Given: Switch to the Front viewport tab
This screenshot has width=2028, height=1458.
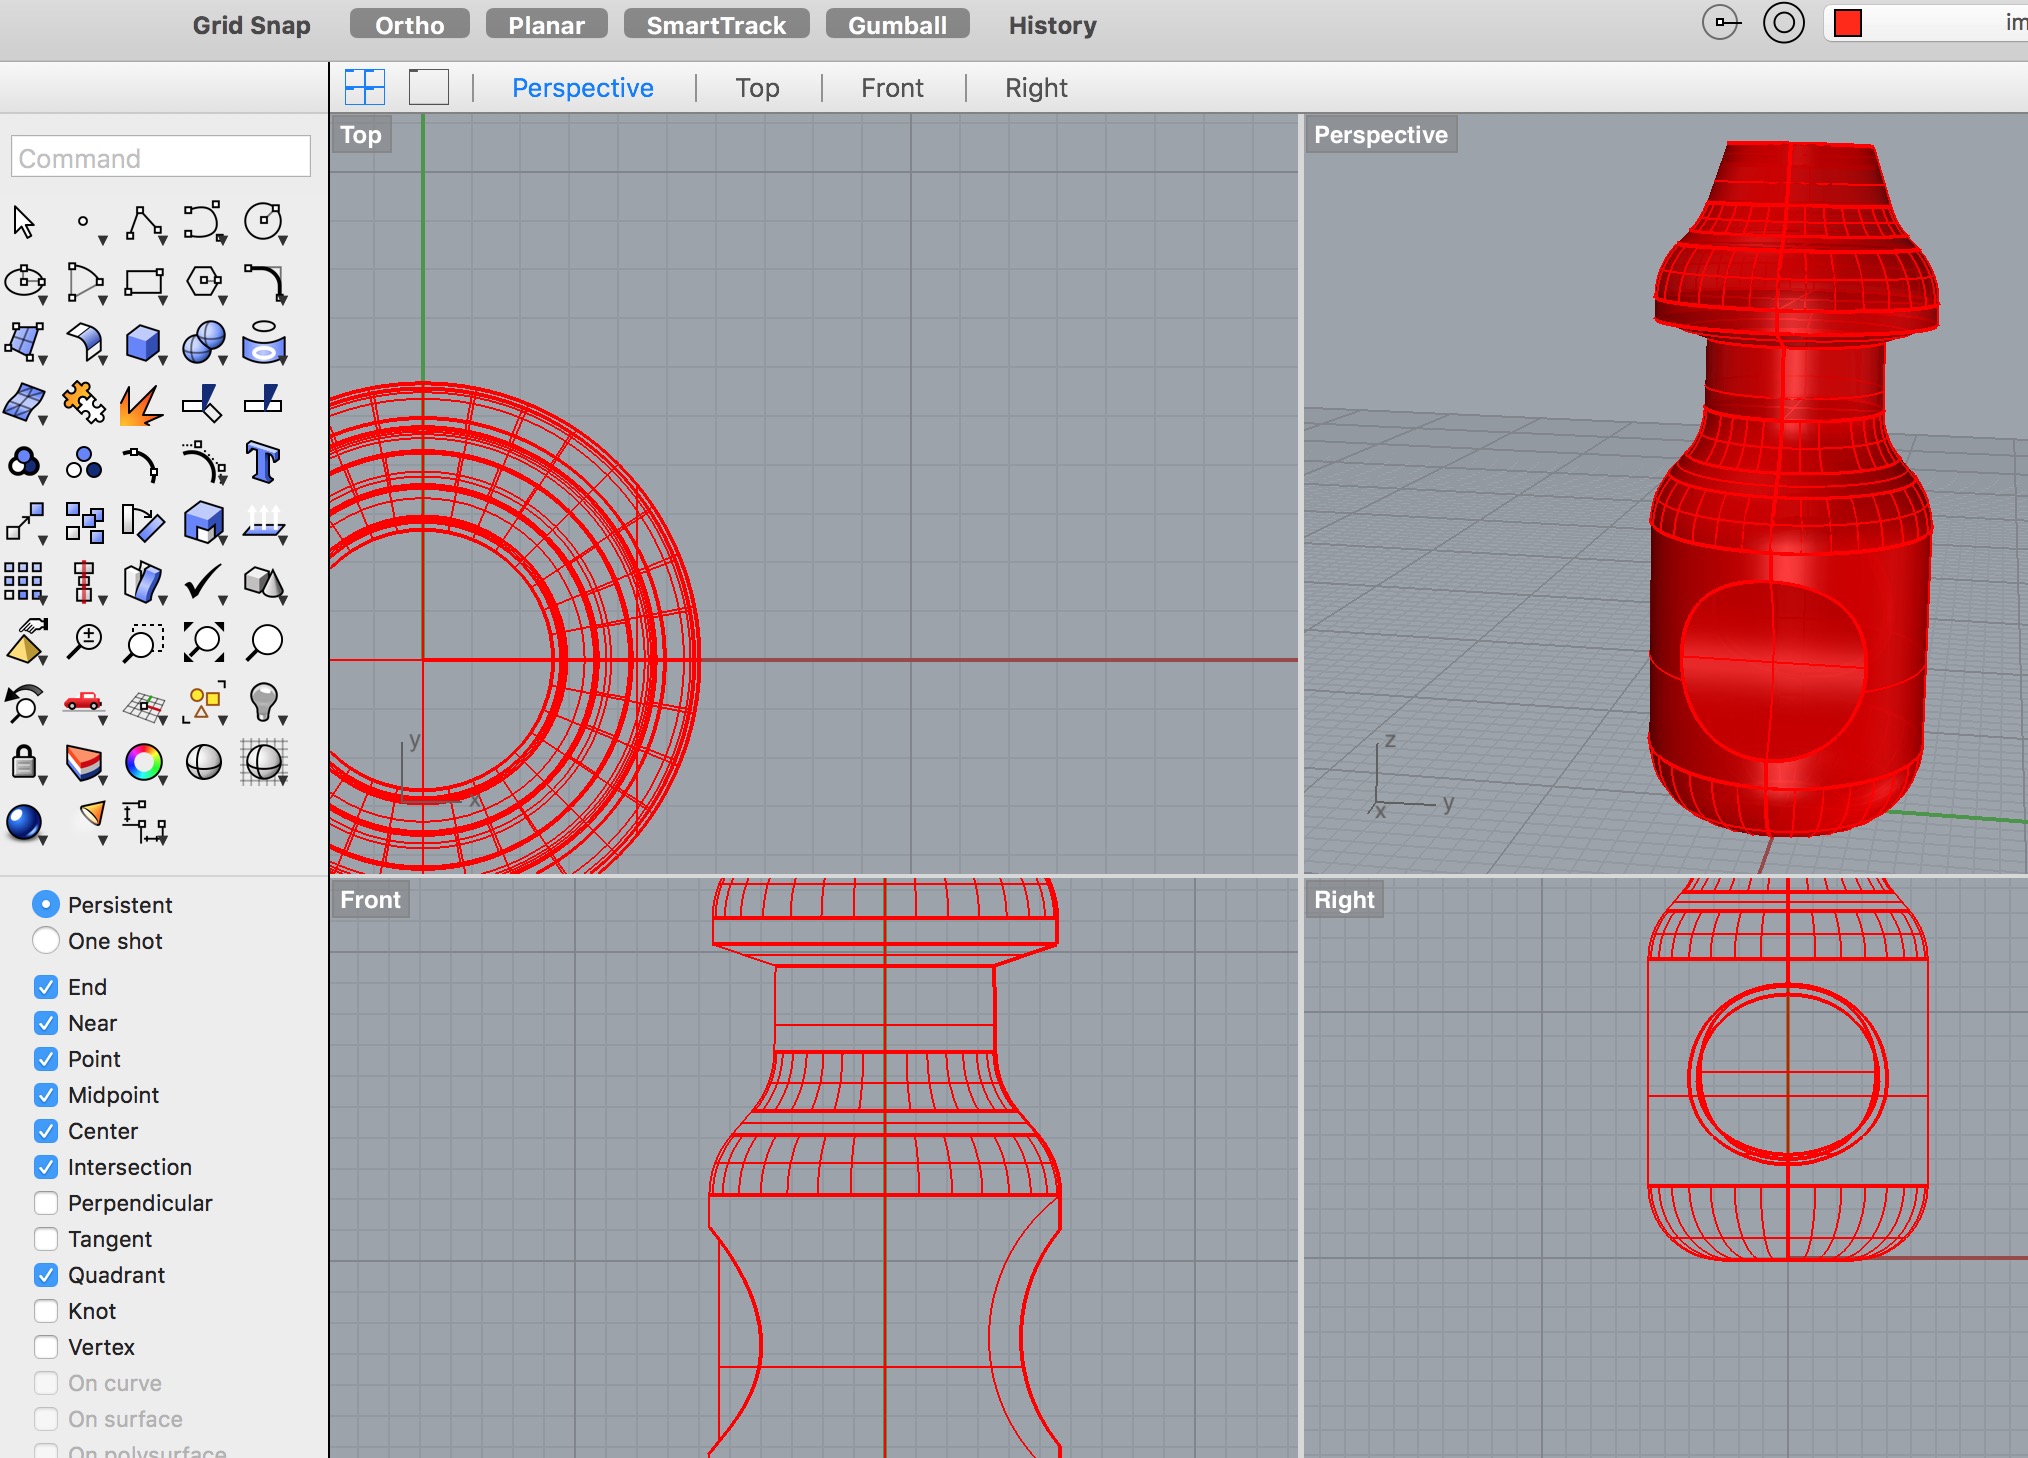Looking at the screenshot, I should [x=892, y=88].
